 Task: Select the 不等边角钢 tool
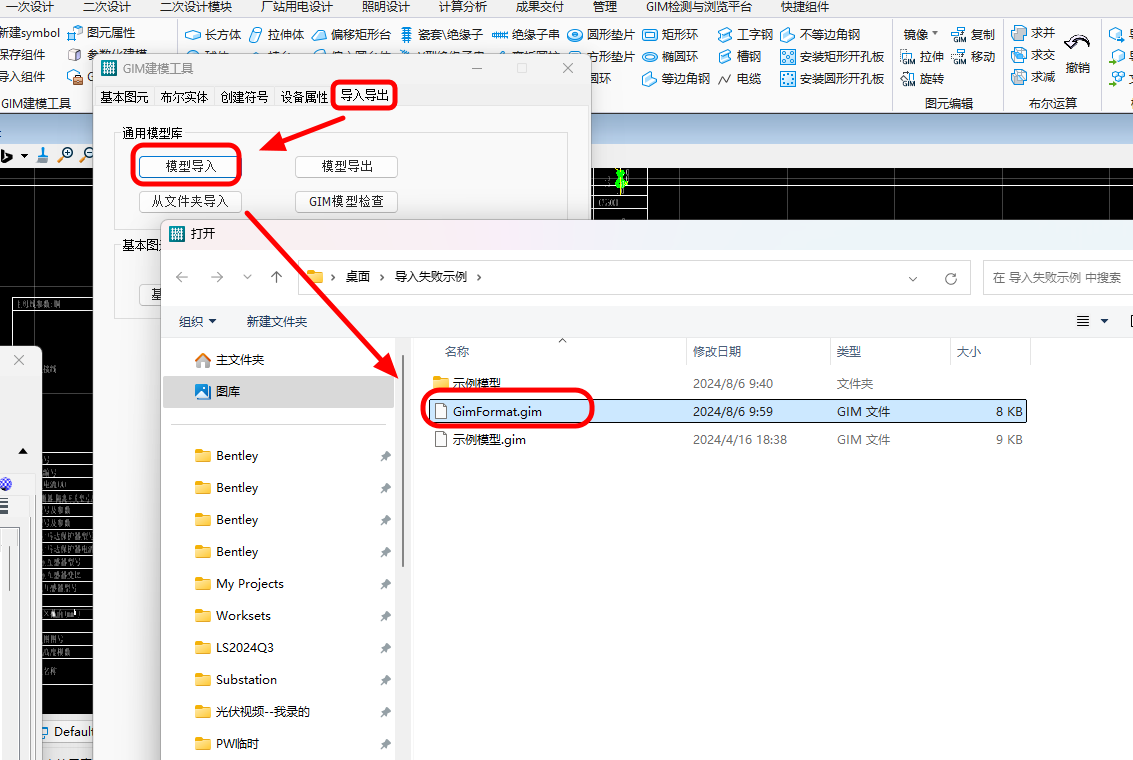coord(820,35)
